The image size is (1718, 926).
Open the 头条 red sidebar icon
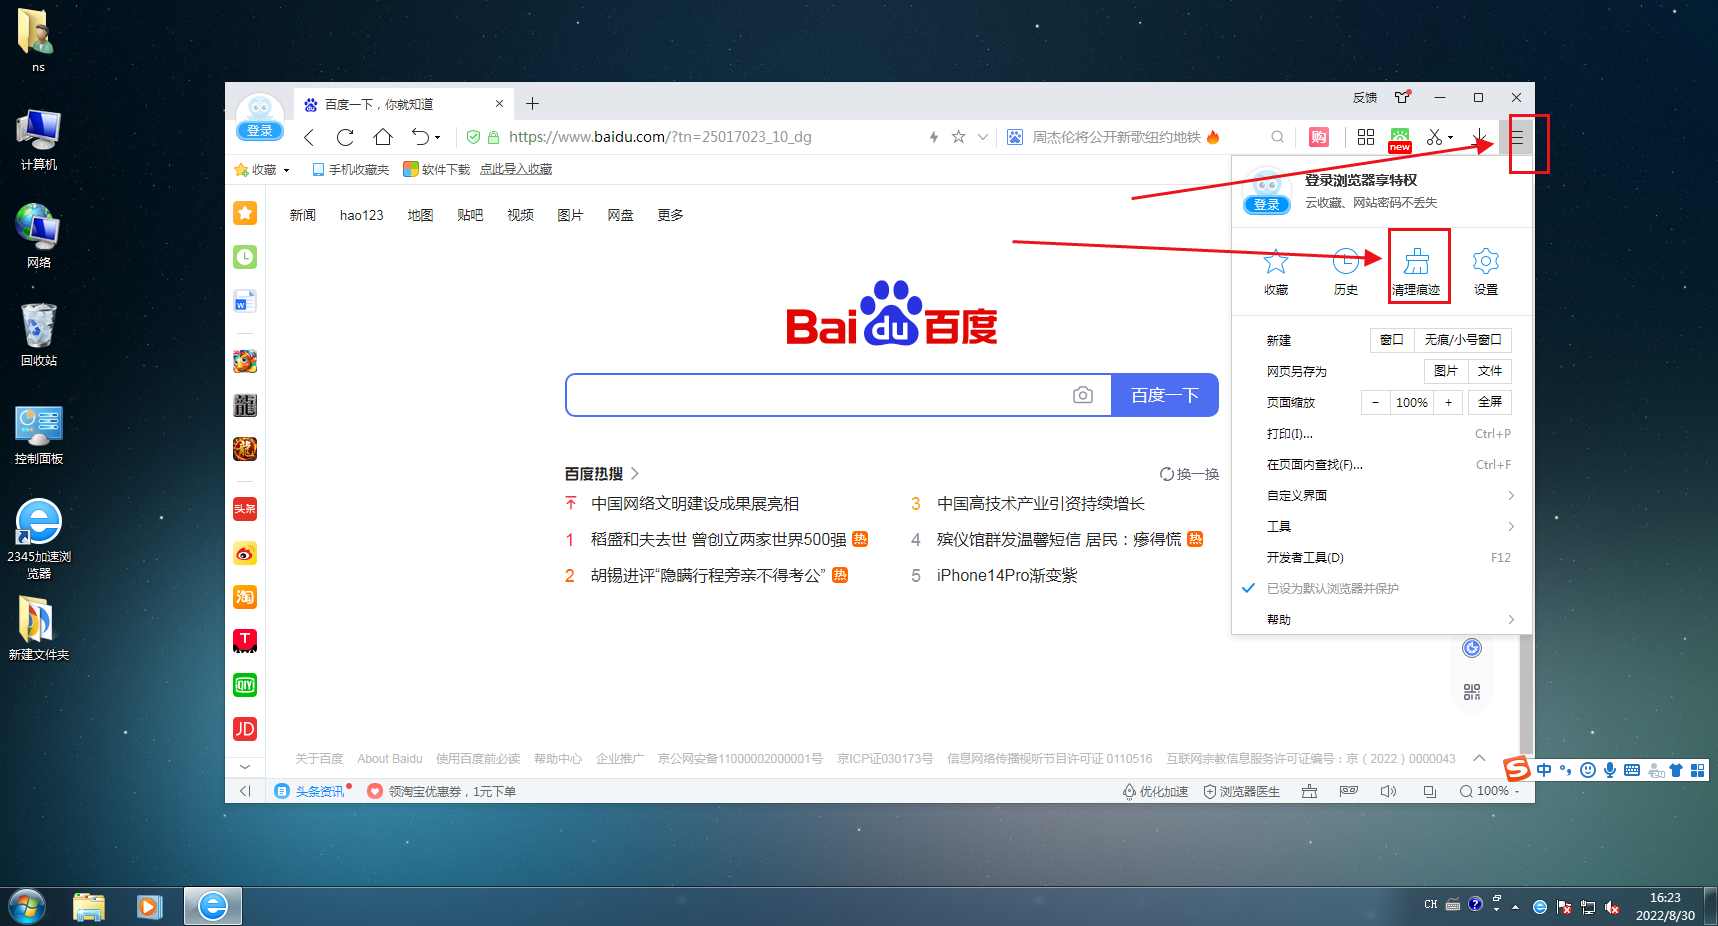[245, 509]
